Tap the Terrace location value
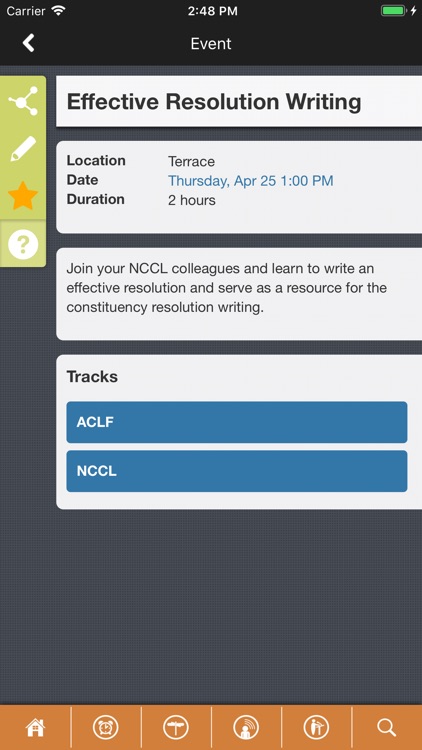The image size is (422, 750). click(191, 162)
